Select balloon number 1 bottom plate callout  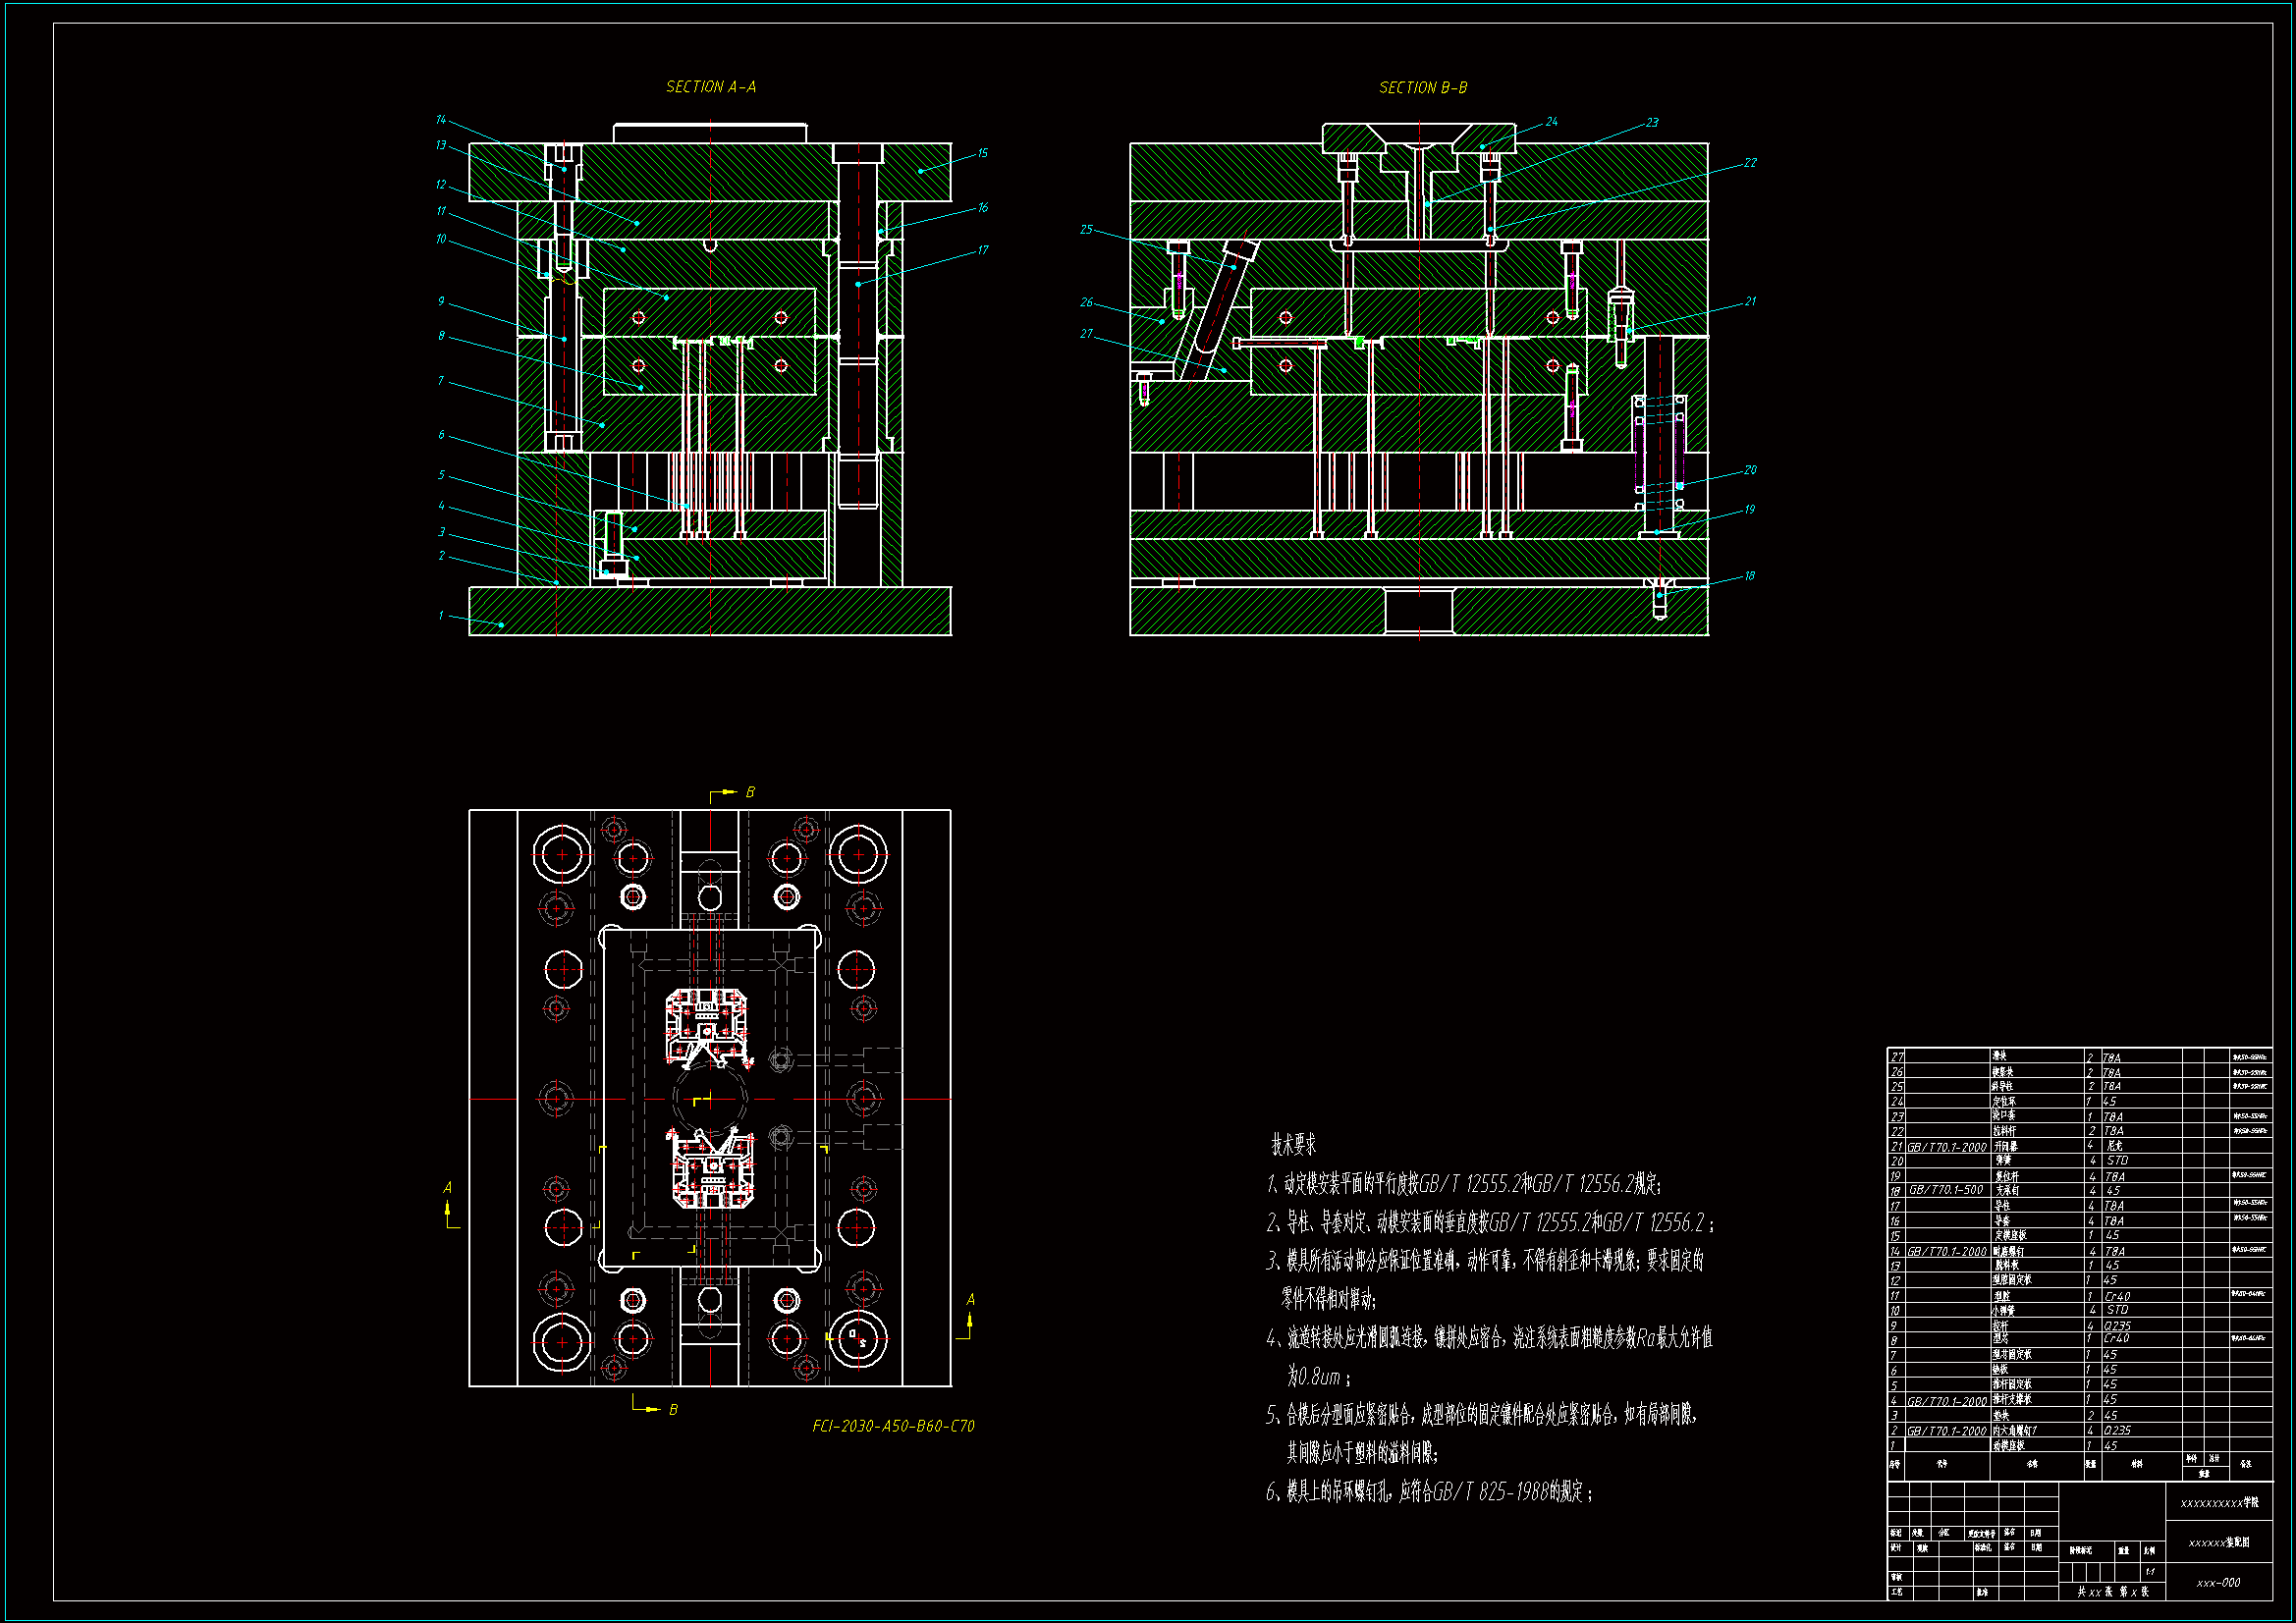441,615
